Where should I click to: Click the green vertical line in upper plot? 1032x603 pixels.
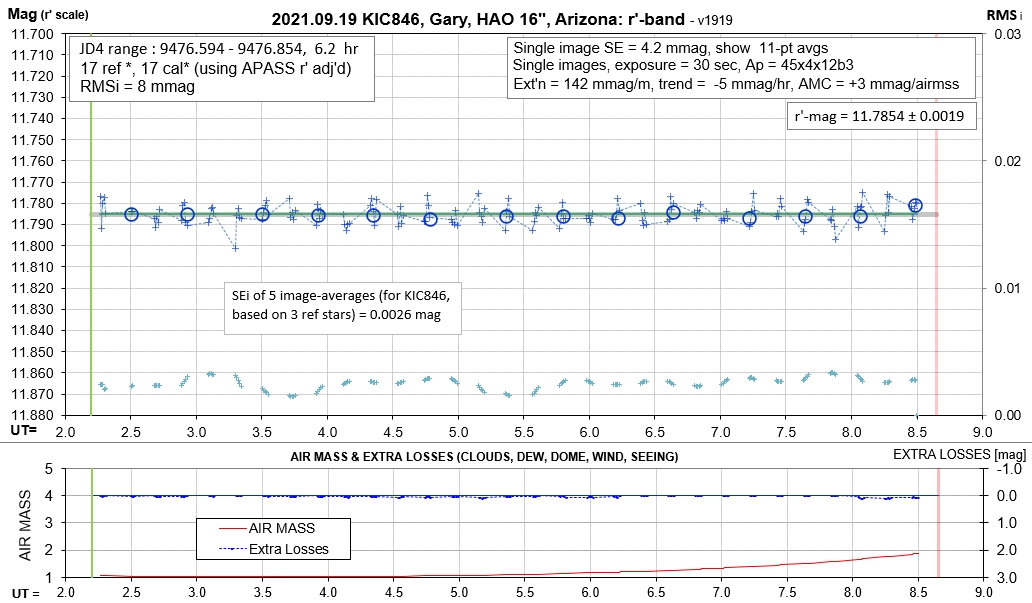91,300
